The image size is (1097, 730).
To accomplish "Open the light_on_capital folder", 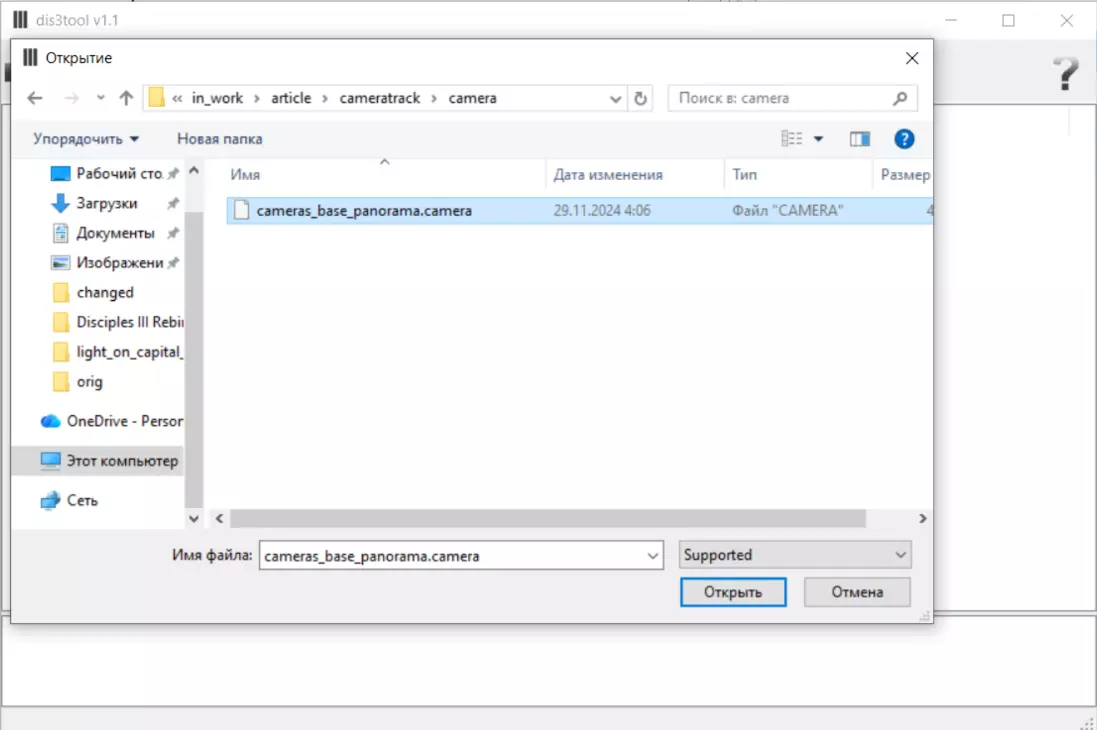I will (x=117, y=352).
